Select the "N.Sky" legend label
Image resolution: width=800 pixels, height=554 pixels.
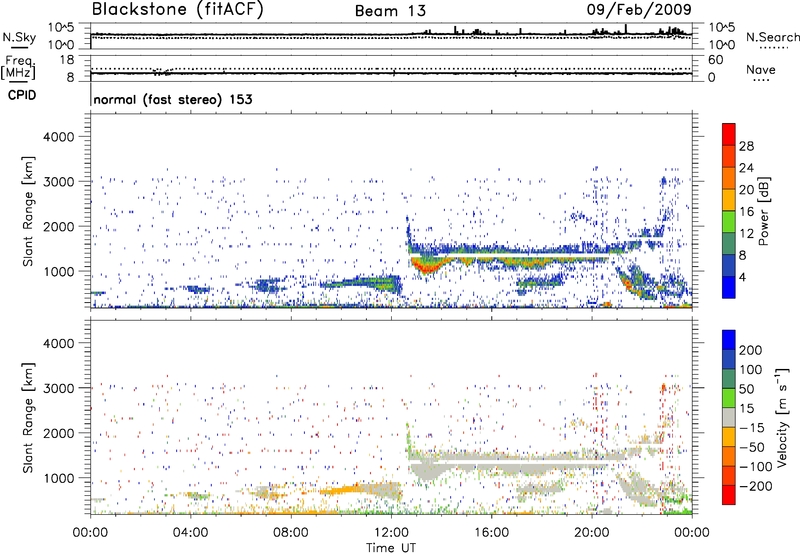tap(19, 37)
